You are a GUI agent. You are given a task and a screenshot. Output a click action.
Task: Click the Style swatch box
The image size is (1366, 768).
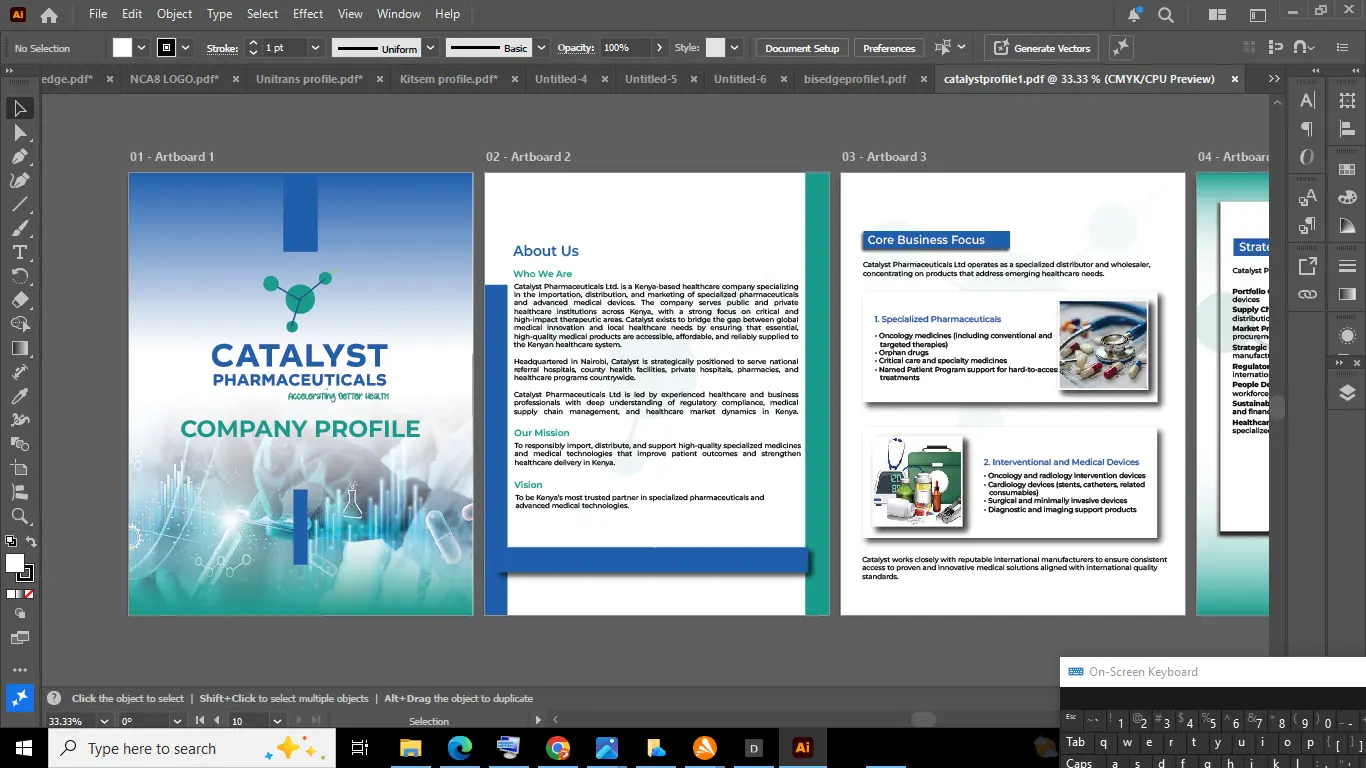tap(715, 48)
